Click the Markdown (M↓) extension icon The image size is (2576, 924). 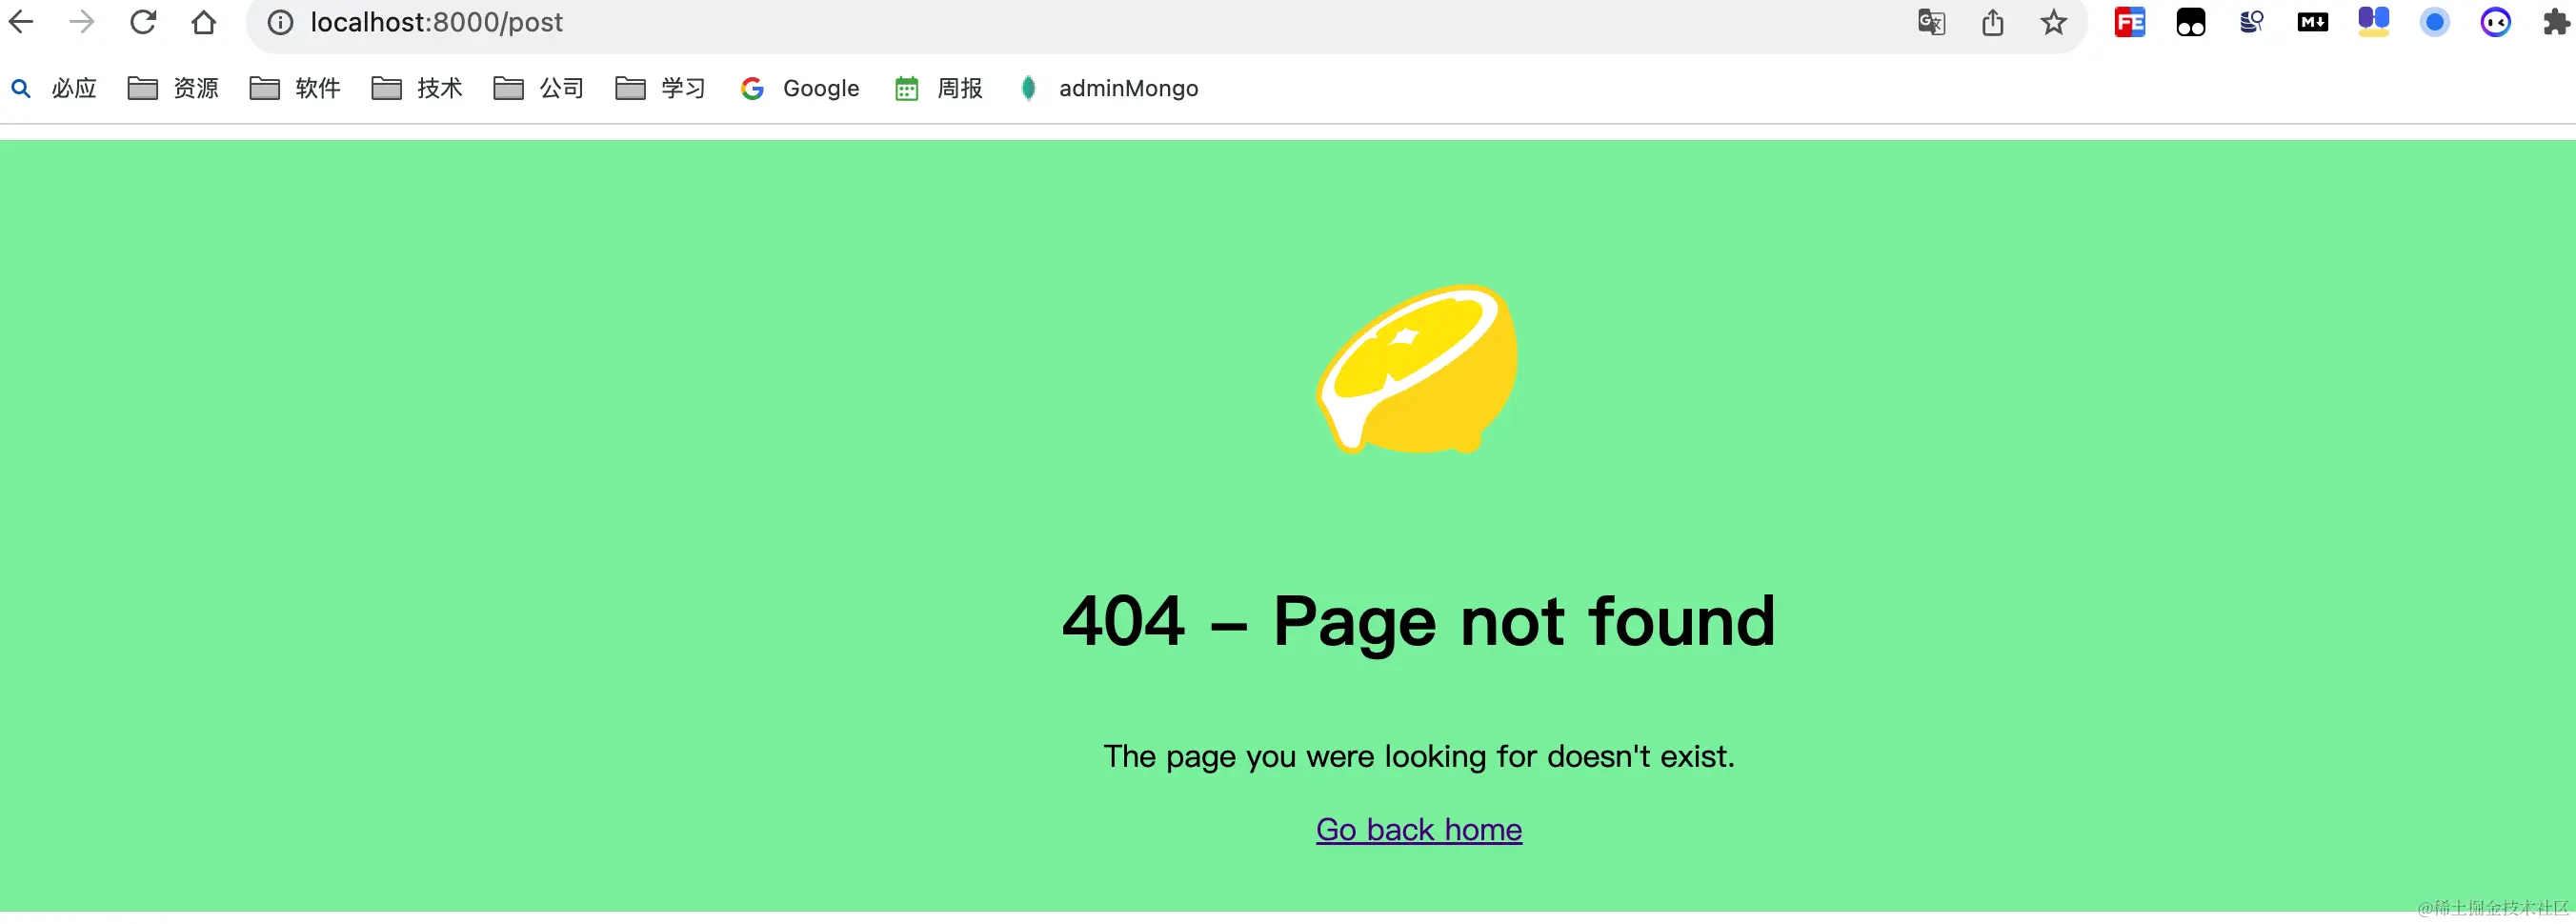(2312, 22)
